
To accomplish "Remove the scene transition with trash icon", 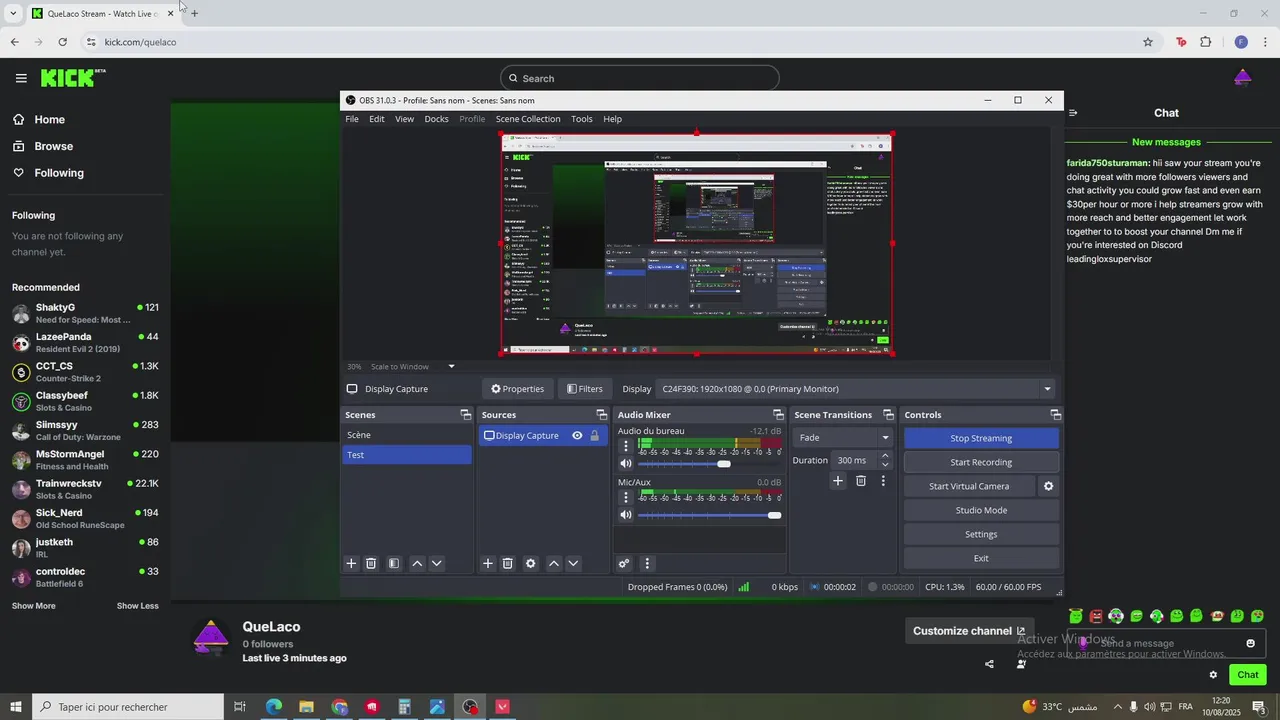I will [x=861, y=481].
